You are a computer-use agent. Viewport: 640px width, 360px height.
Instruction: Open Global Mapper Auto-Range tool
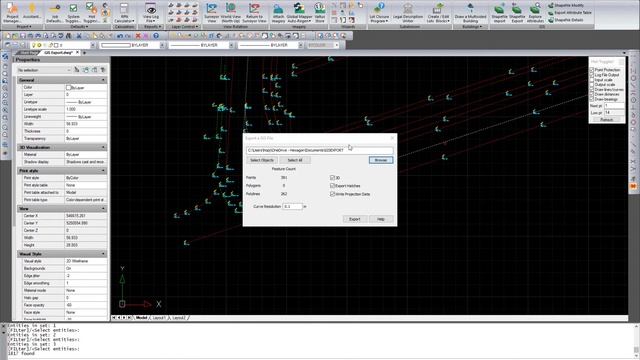(300, 12)
